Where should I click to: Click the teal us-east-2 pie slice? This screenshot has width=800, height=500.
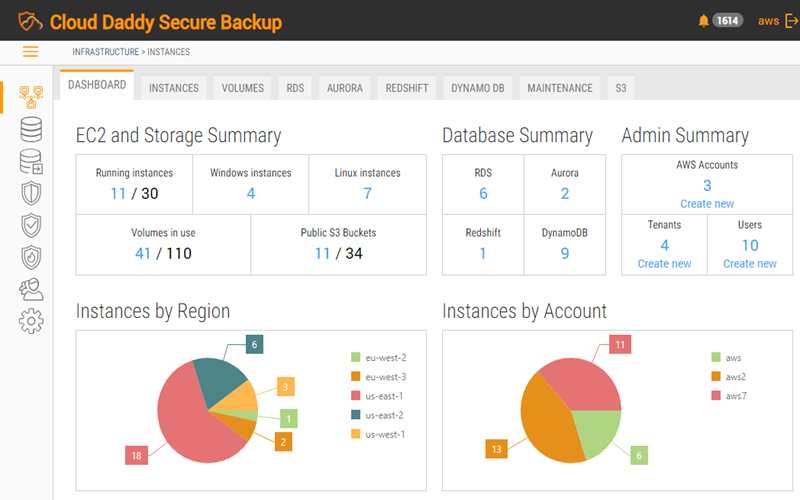coord(217,379)
